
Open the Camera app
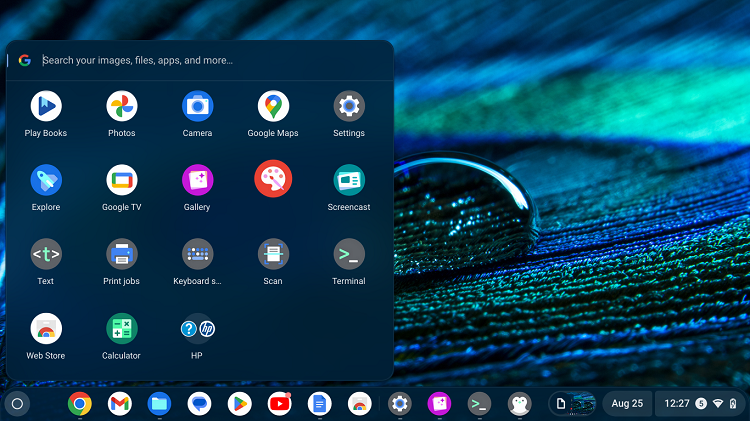tap(197, 106)
